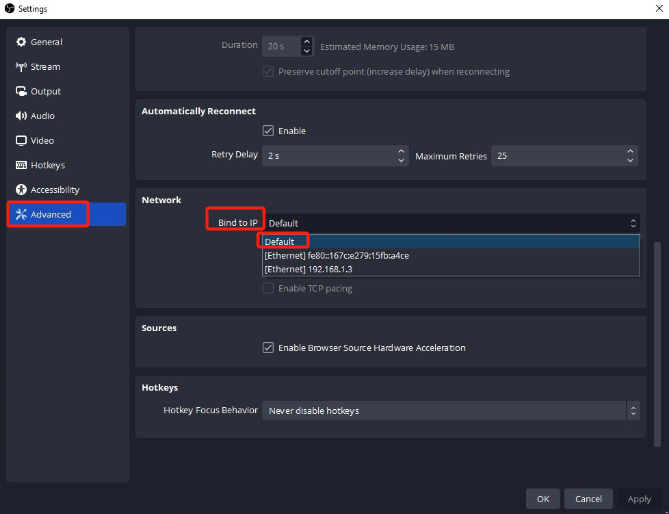Click the Sources section heading
This screenshot has height=514, width=669.
(159, 328)
